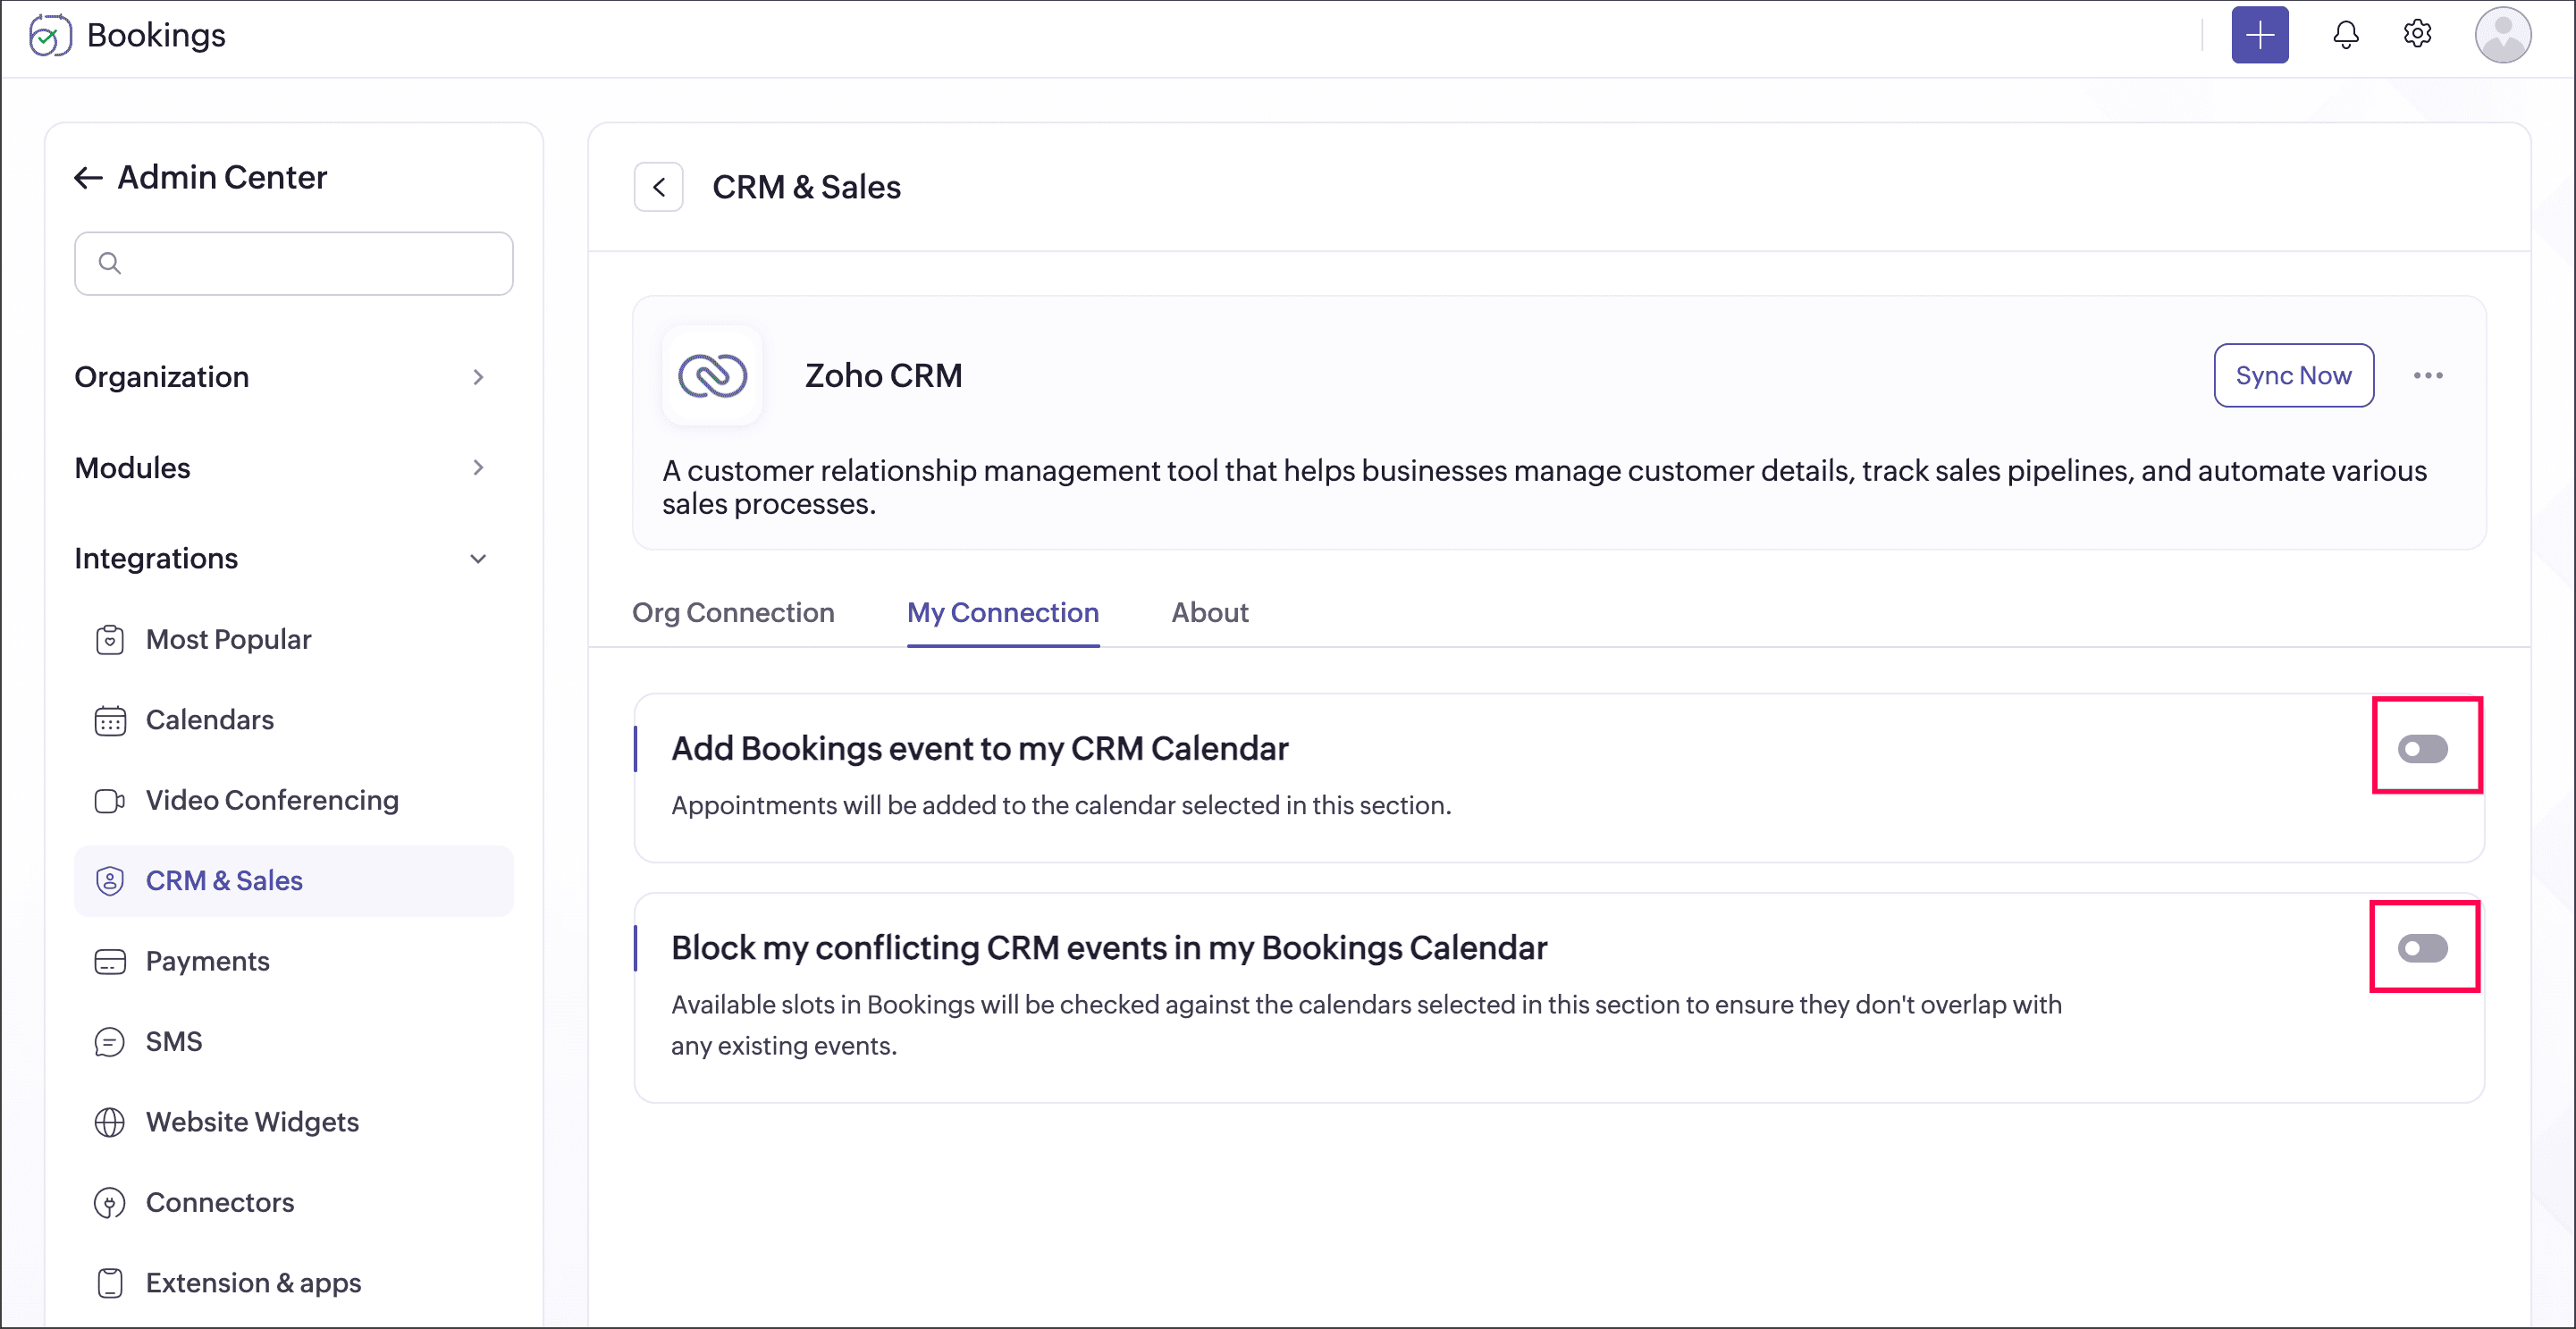Click the Sync Now button

2292,376
